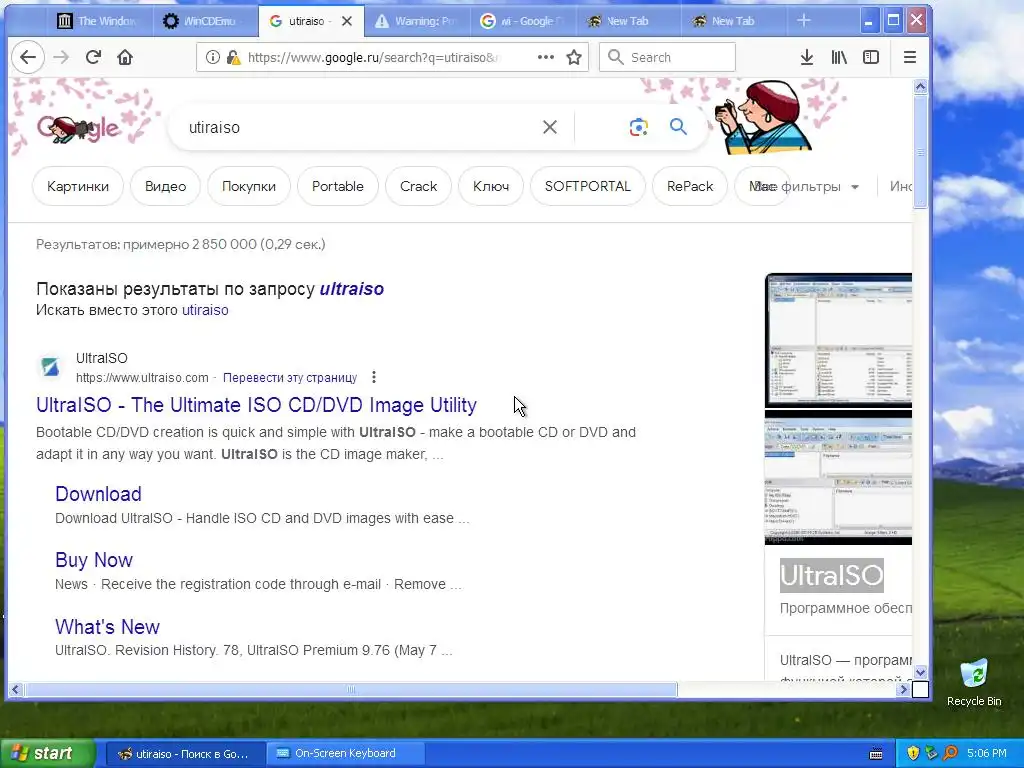Open the Windows start menu
The image size is (1024, 768).
point(46,754)
